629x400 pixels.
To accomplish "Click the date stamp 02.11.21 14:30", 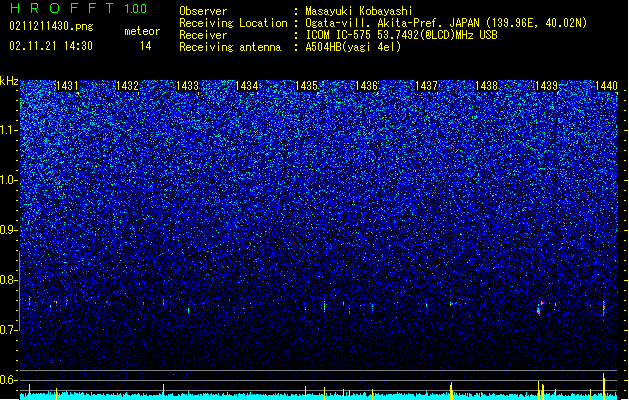I will 51,46.
